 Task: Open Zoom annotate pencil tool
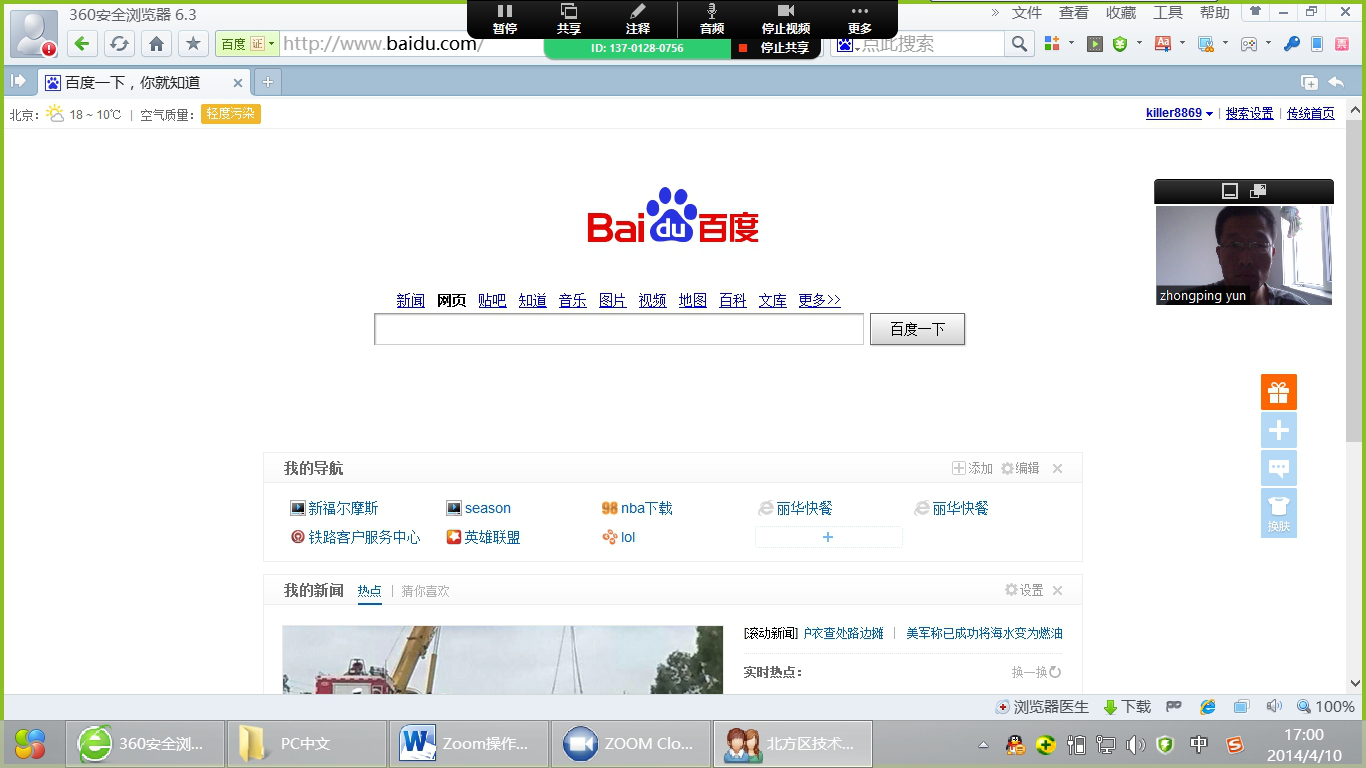pyautogui.click(x=637, y=19)
